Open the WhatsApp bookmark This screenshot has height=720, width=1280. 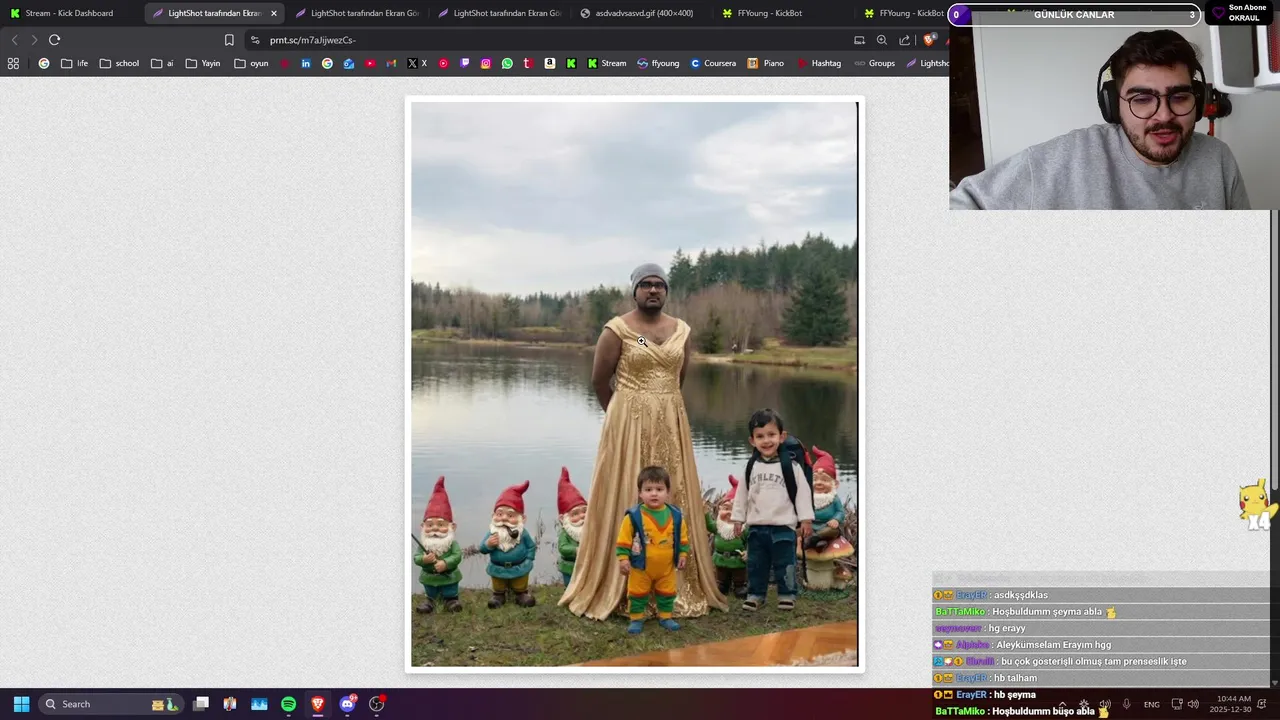(x=507, y=63)
